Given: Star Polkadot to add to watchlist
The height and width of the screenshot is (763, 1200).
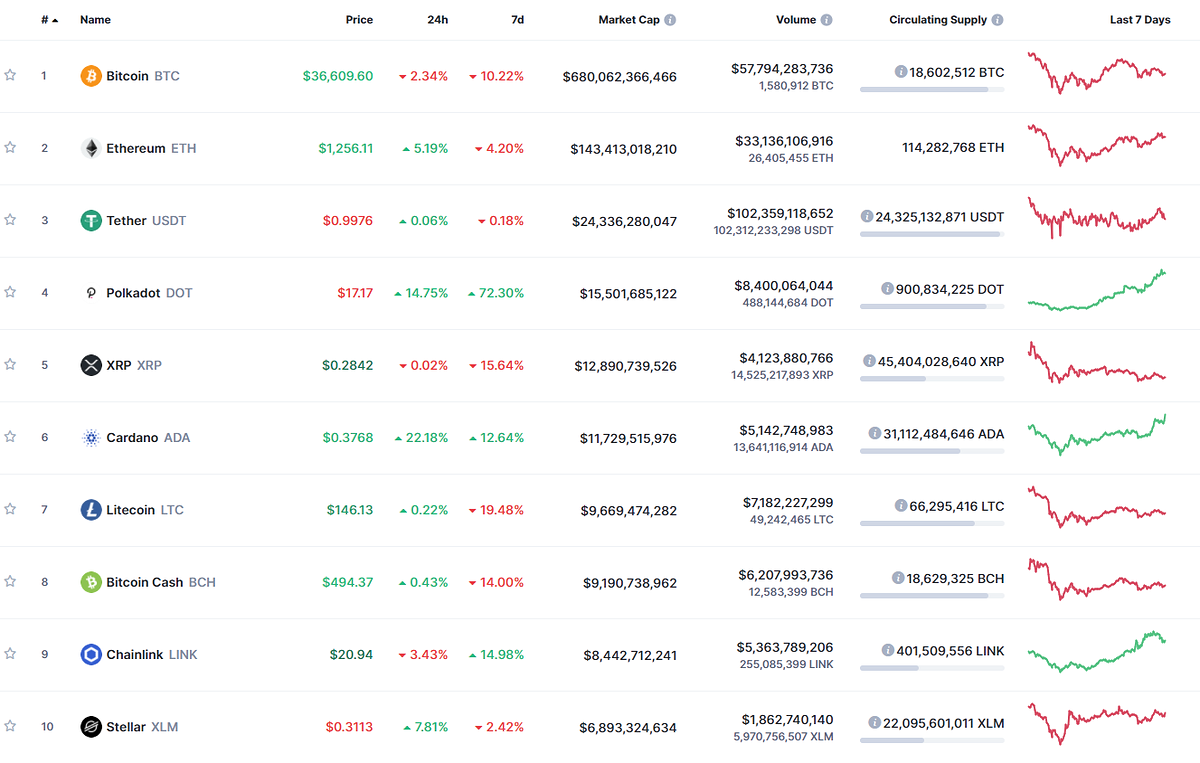Looking at the screenshot, I should [x=10, y=292].
